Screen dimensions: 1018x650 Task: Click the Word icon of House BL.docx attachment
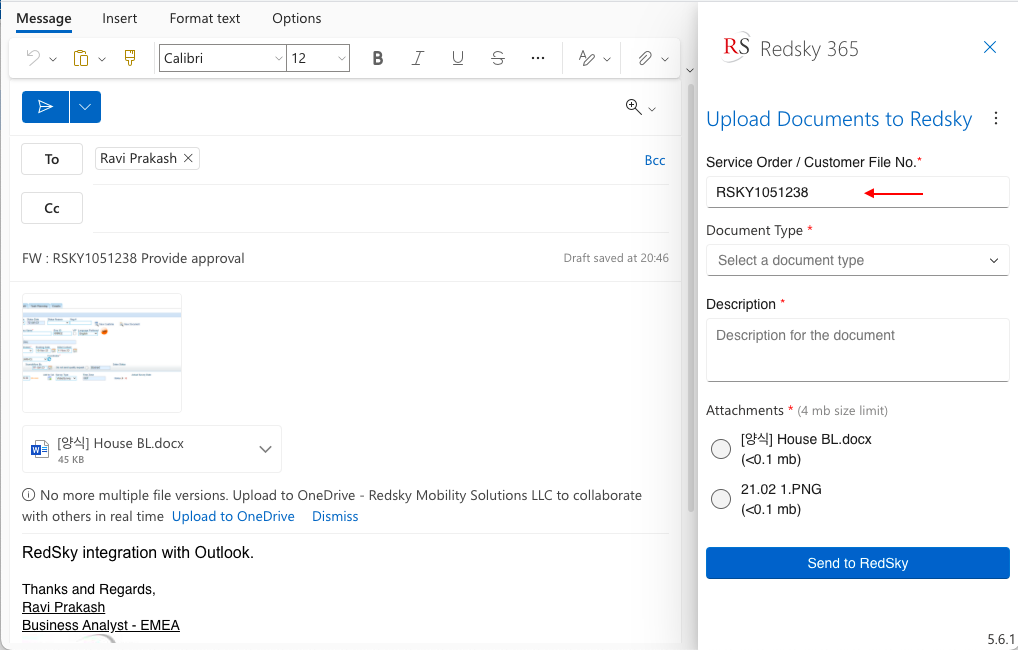pos(40,449)
